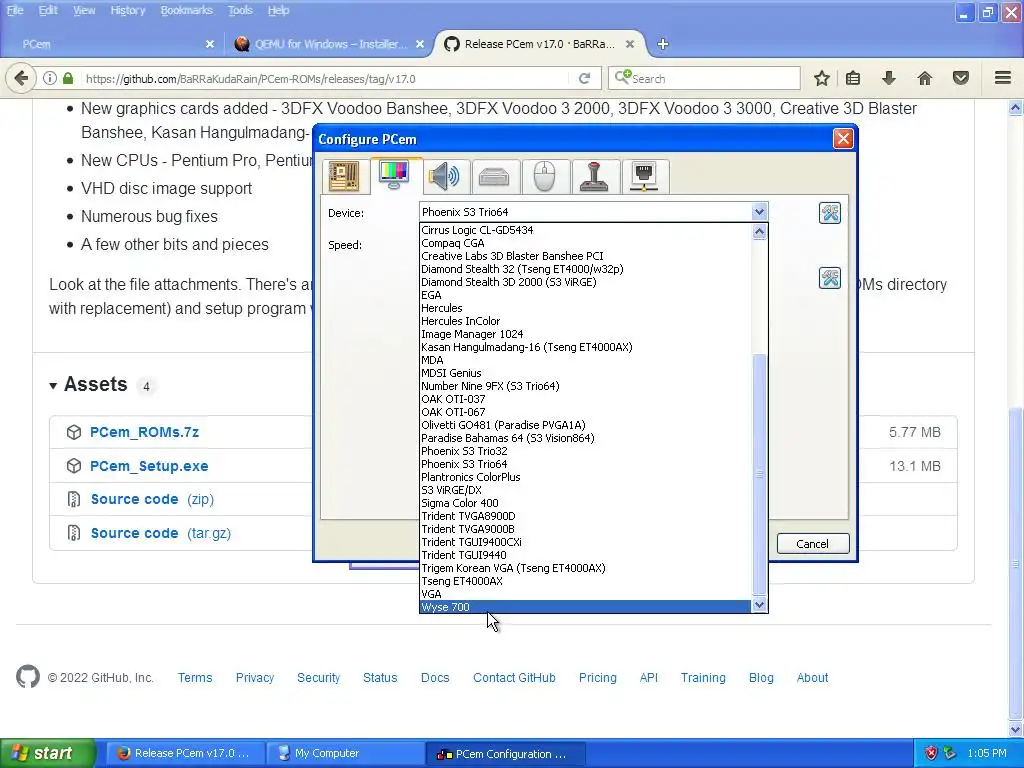Show bookmarks list icon in toolbar
This screenshot has width=1024, height=768.
click(x=853, y=78)
